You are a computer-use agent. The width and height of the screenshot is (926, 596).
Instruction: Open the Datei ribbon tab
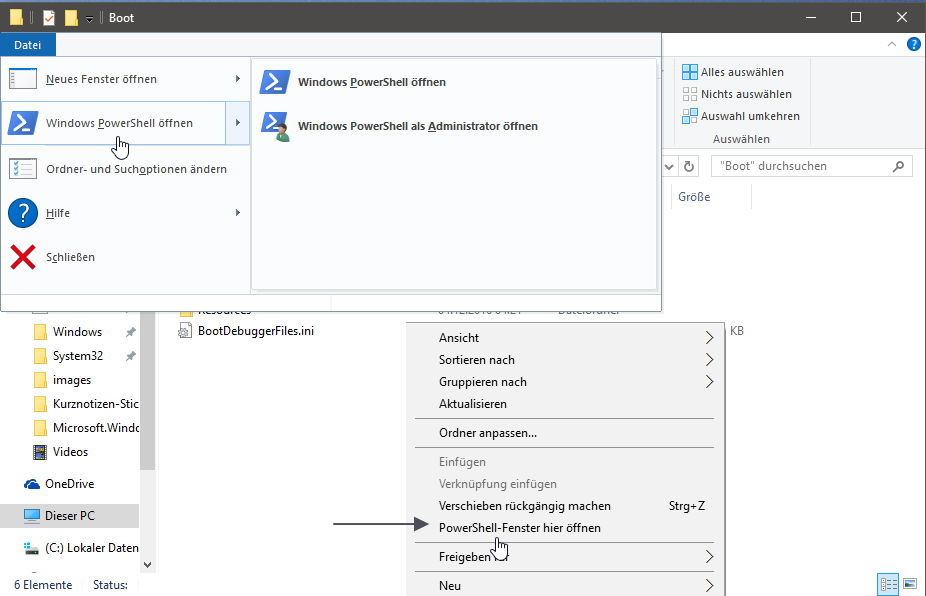click(28, 45)
